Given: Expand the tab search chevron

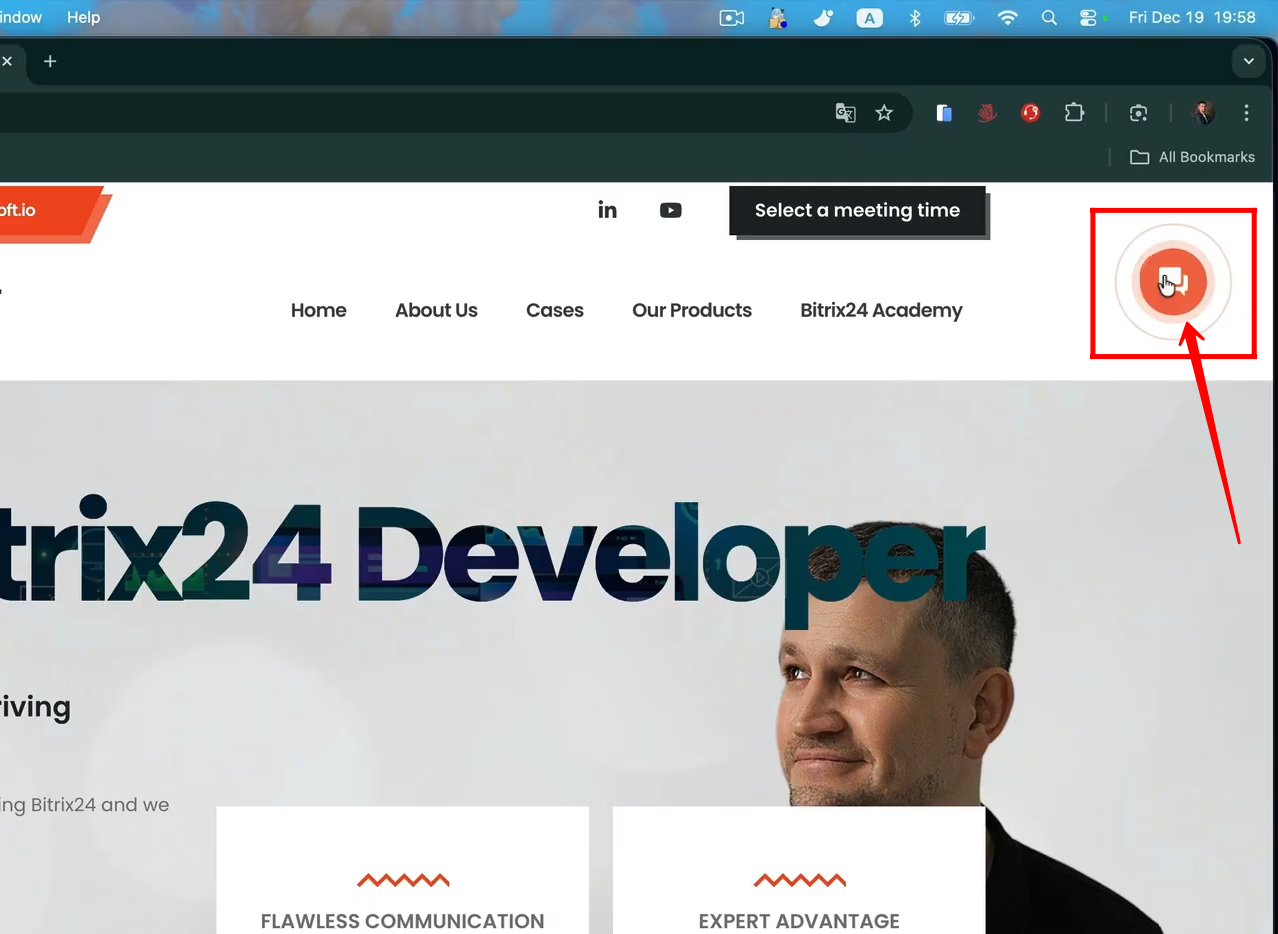Looking at the screenshot, I should [x=1248, y=61].
